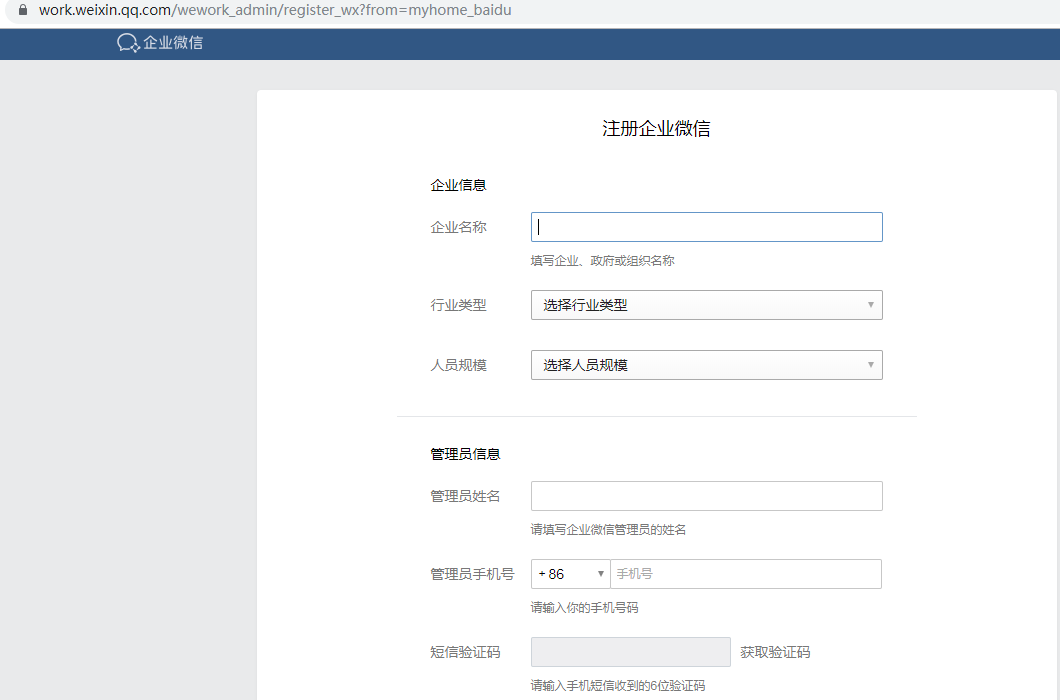Focus the 企业名称 input field

[x=706, y=227]
